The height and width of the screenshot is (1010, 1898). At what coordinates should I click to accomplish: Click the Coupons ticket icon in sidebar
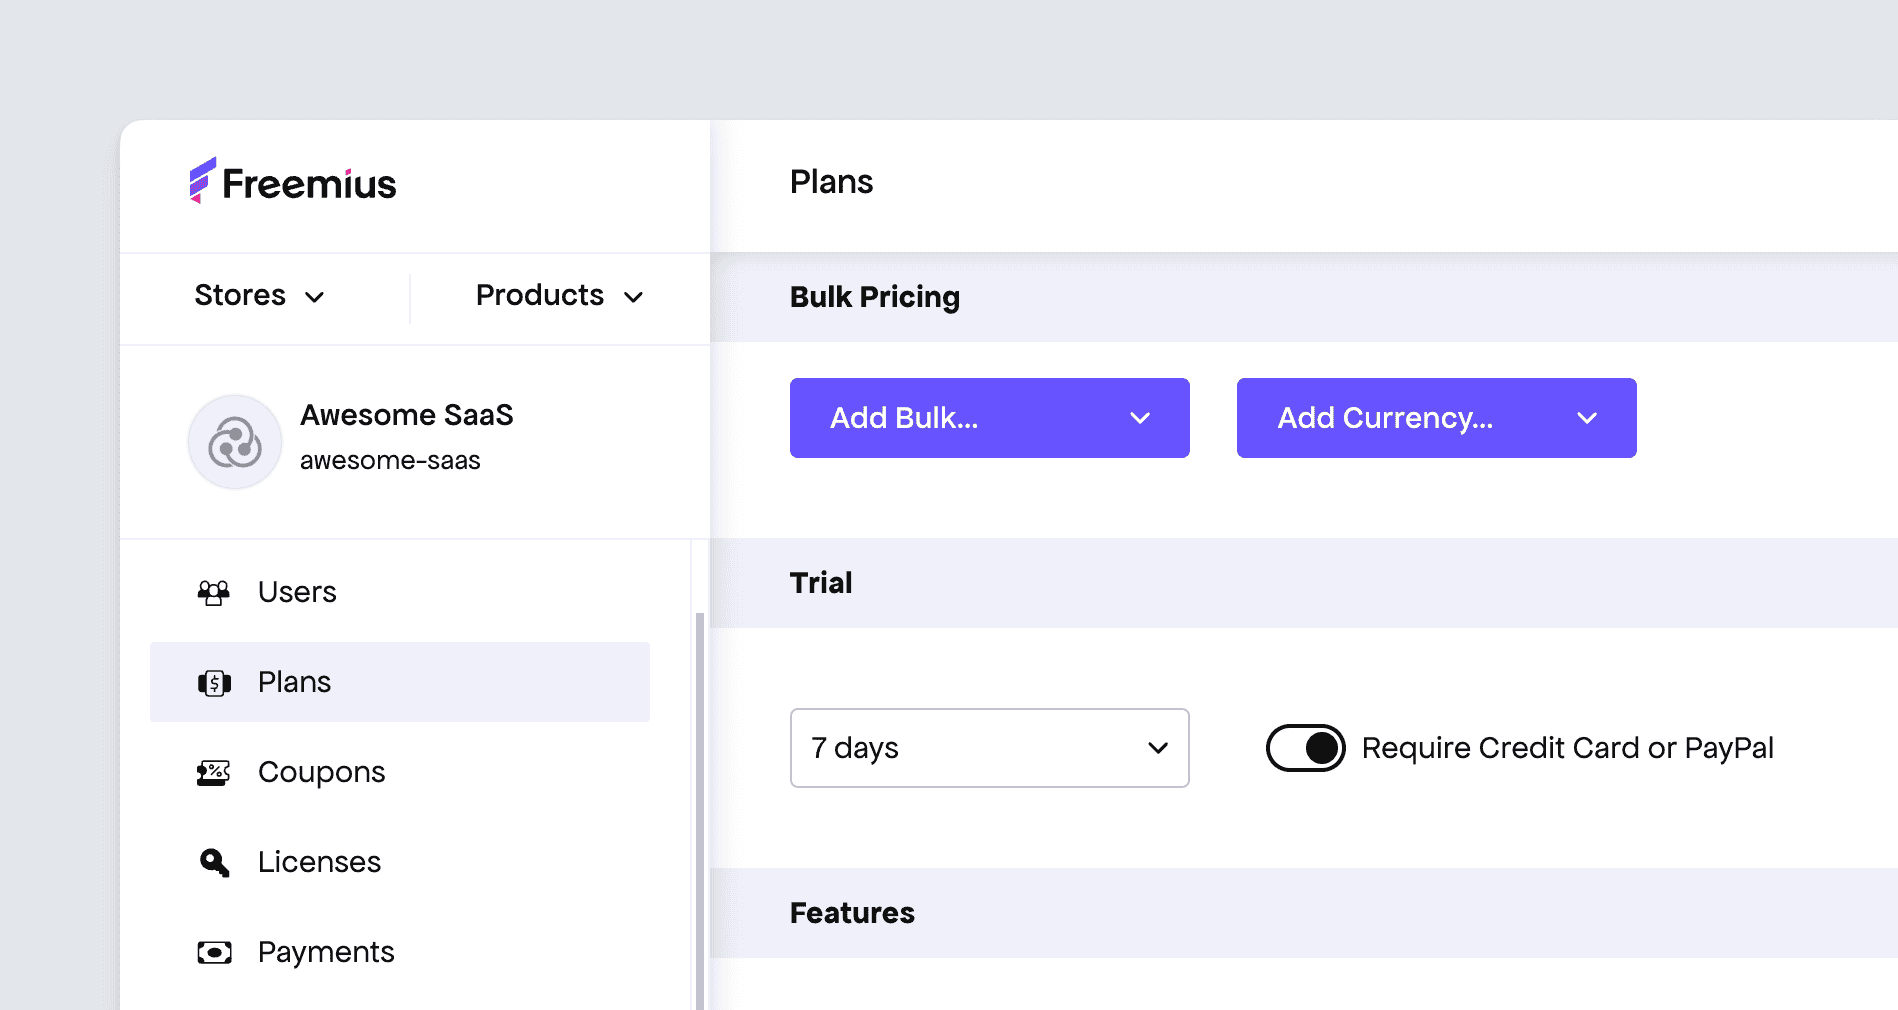[214, 773]
